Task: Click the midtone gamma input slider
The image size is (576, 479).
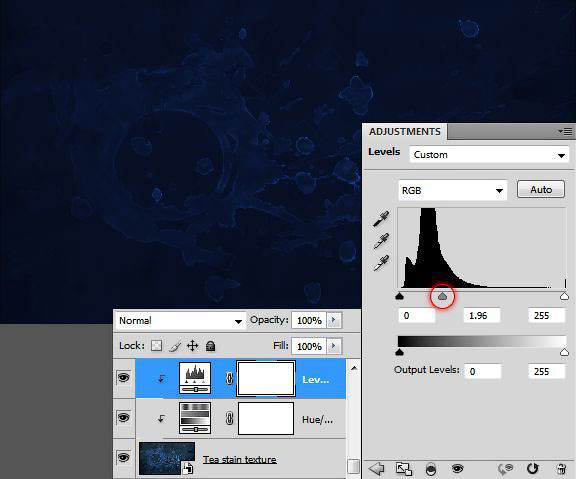Action: 443,295
